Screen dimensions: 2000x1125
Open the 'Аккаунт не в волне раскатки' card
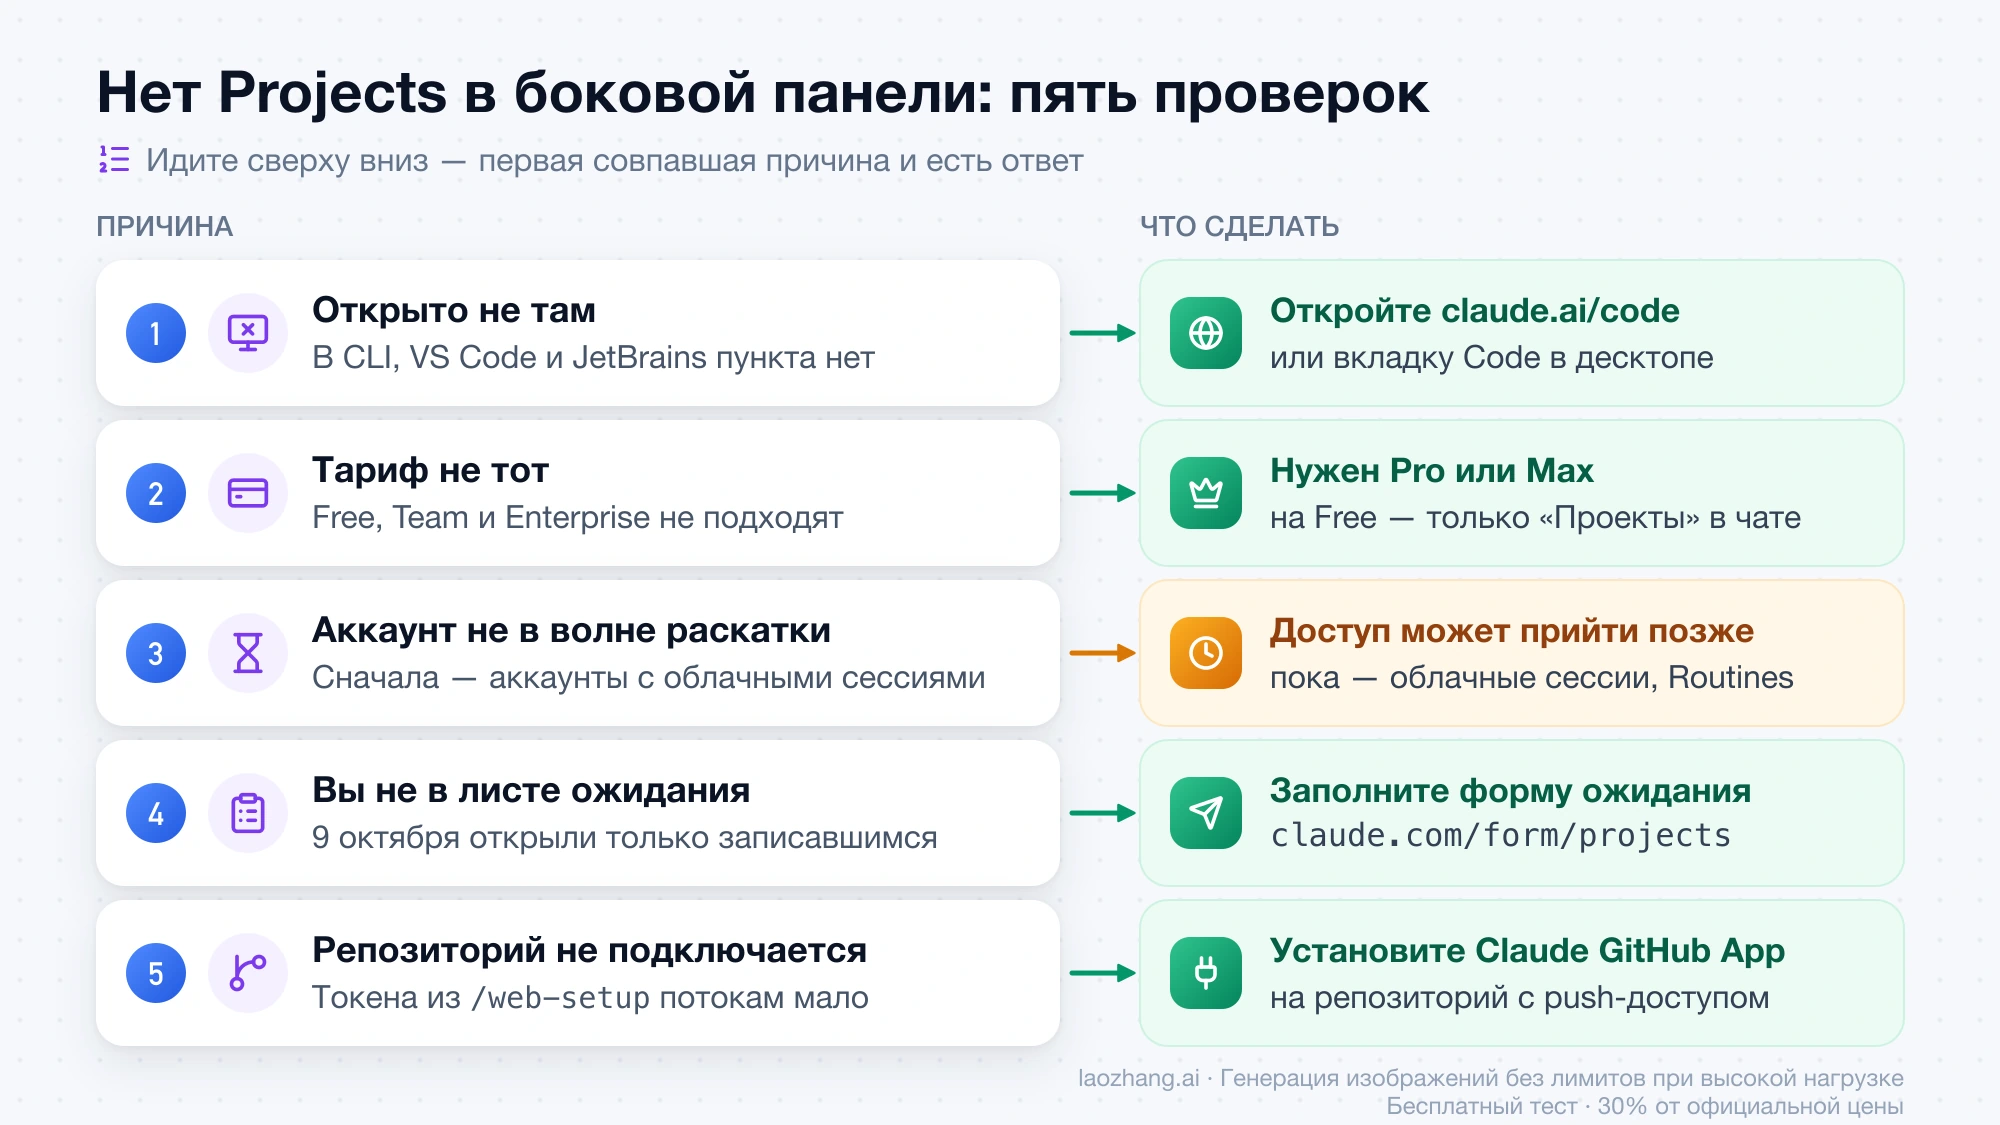[578, 653]
